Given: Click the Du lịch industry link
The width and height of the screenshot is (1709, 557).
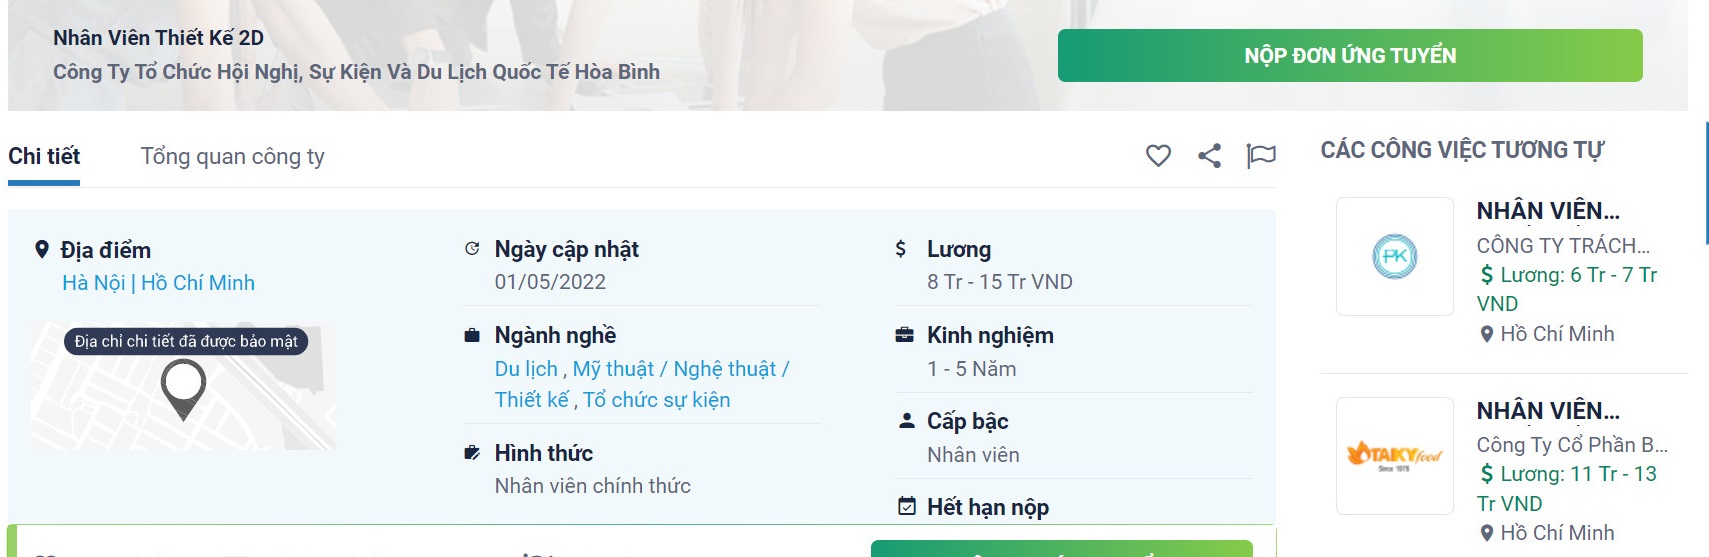Looking at the screenshot, I should [x=526, y=369].
